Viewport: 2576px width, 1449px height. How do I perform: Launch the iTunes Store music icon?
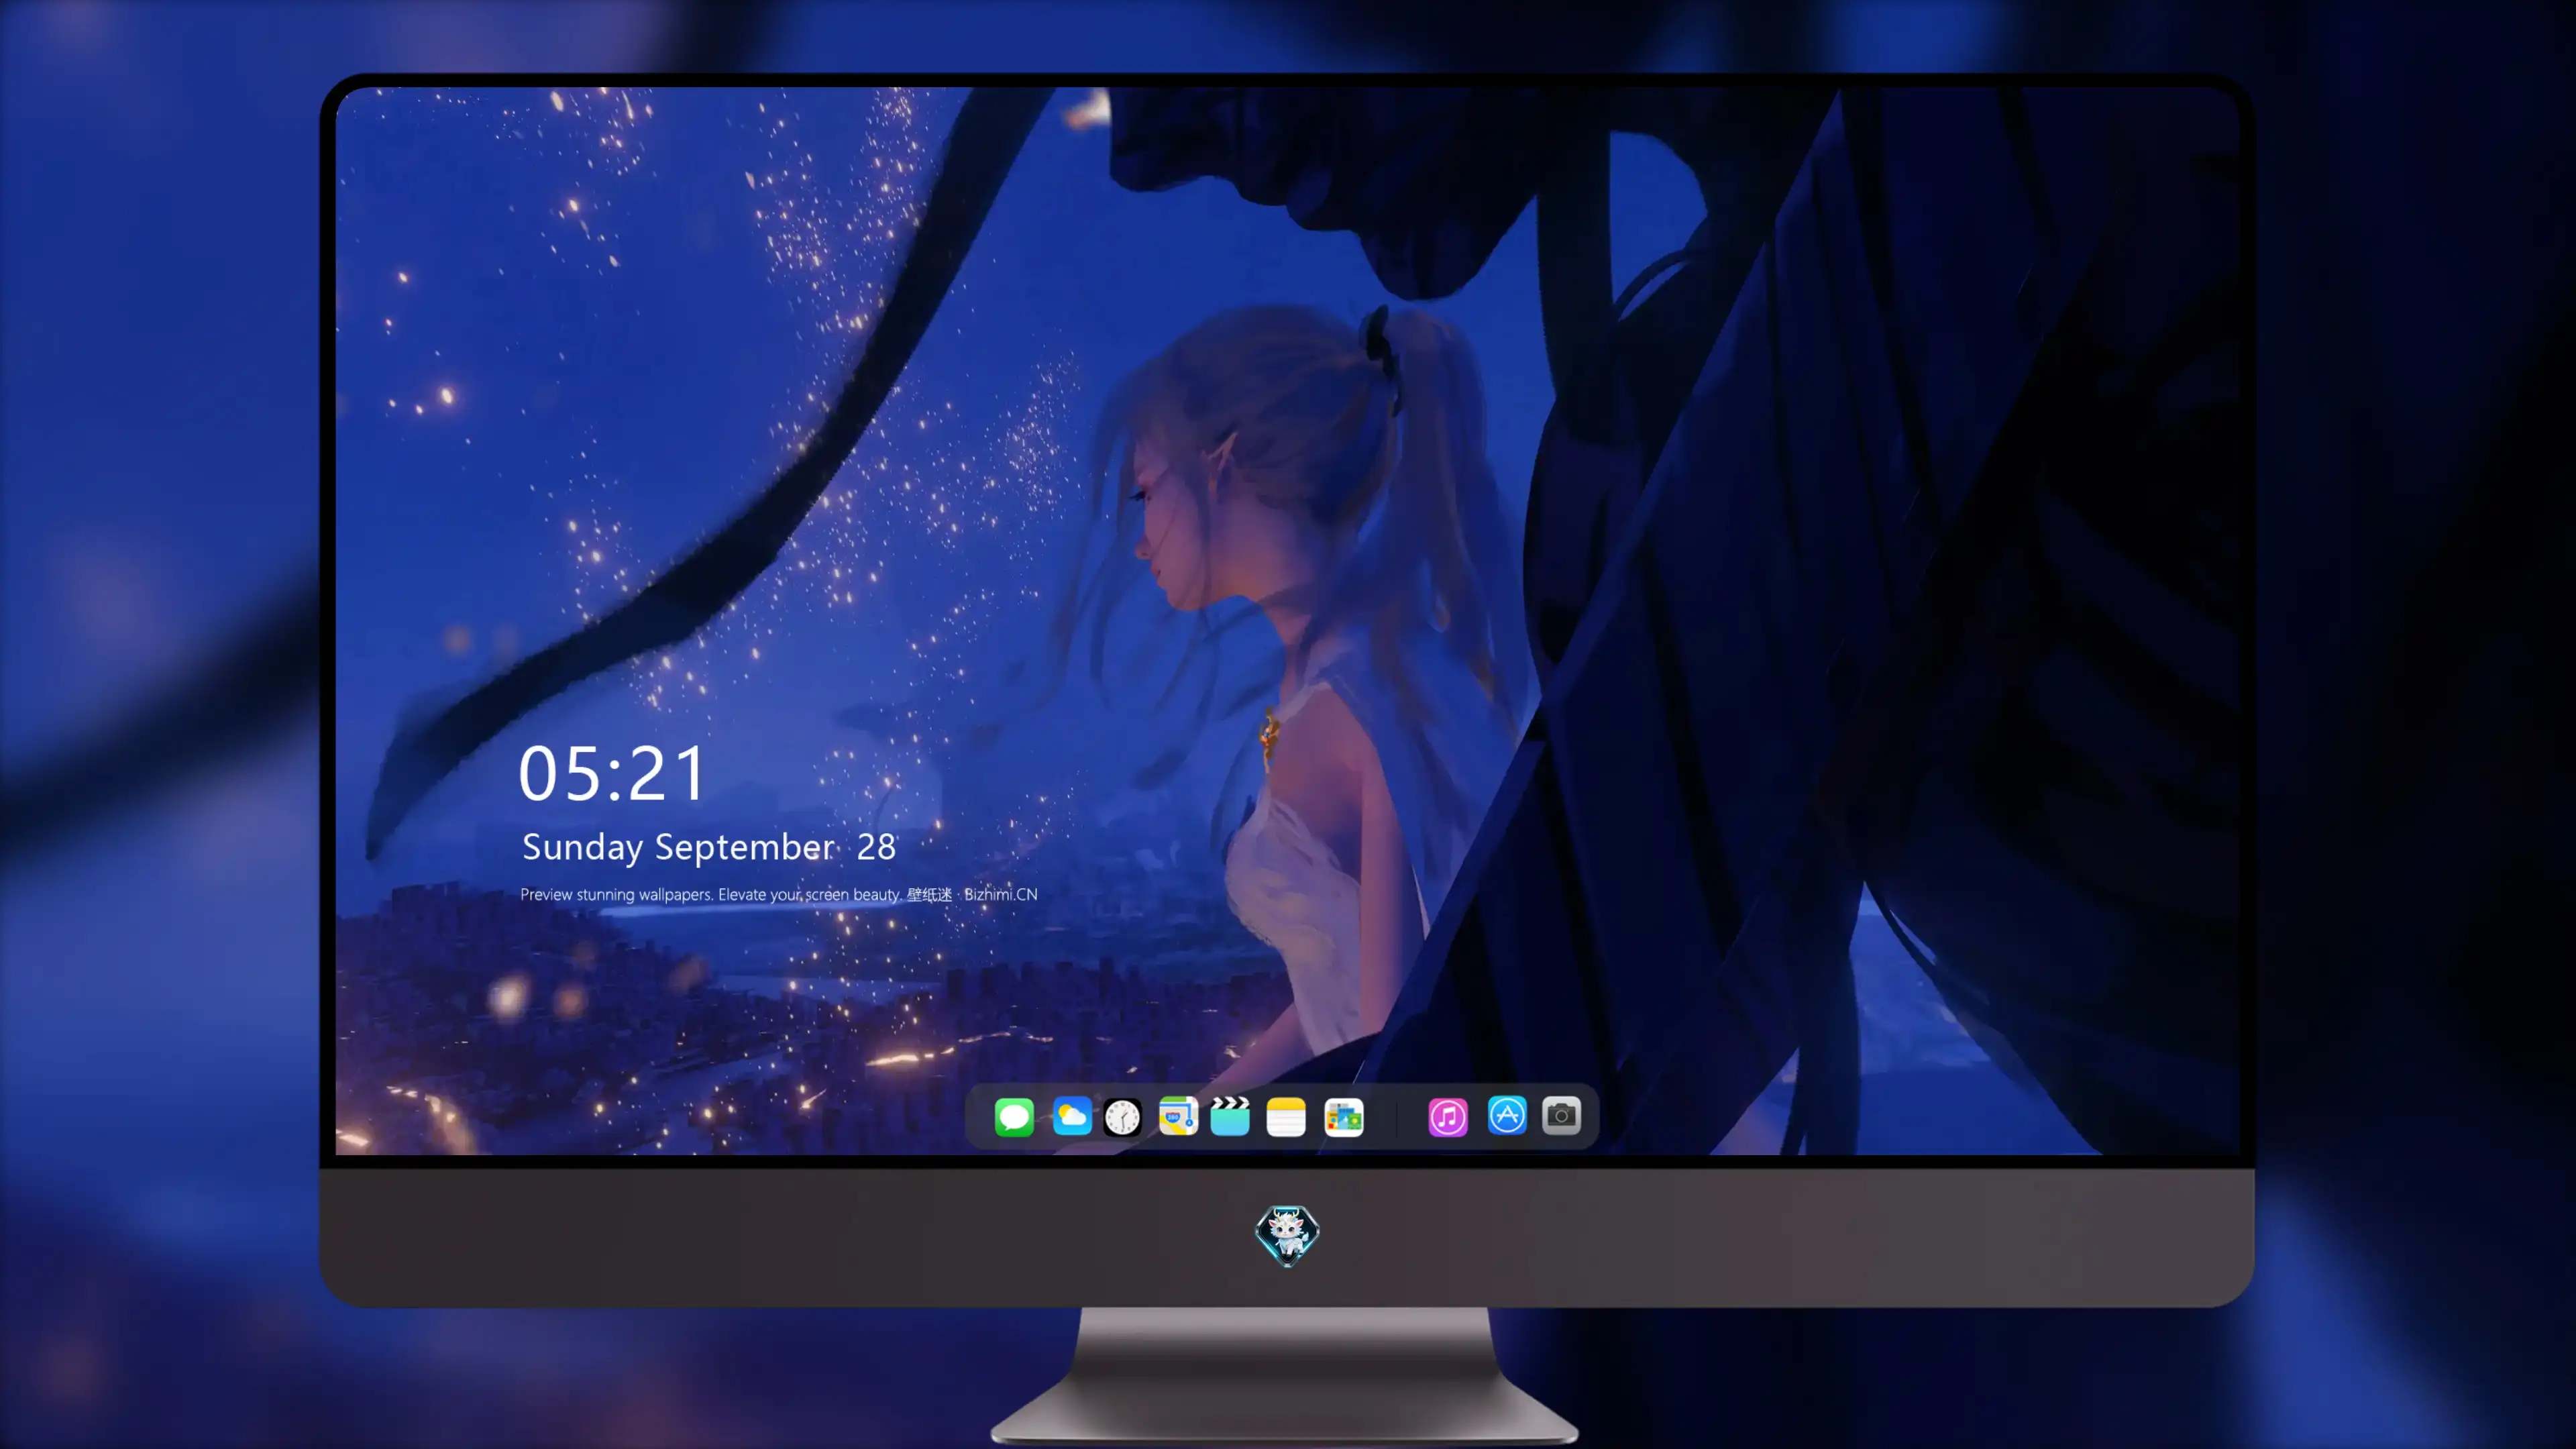click(x=1448, y=1117)
